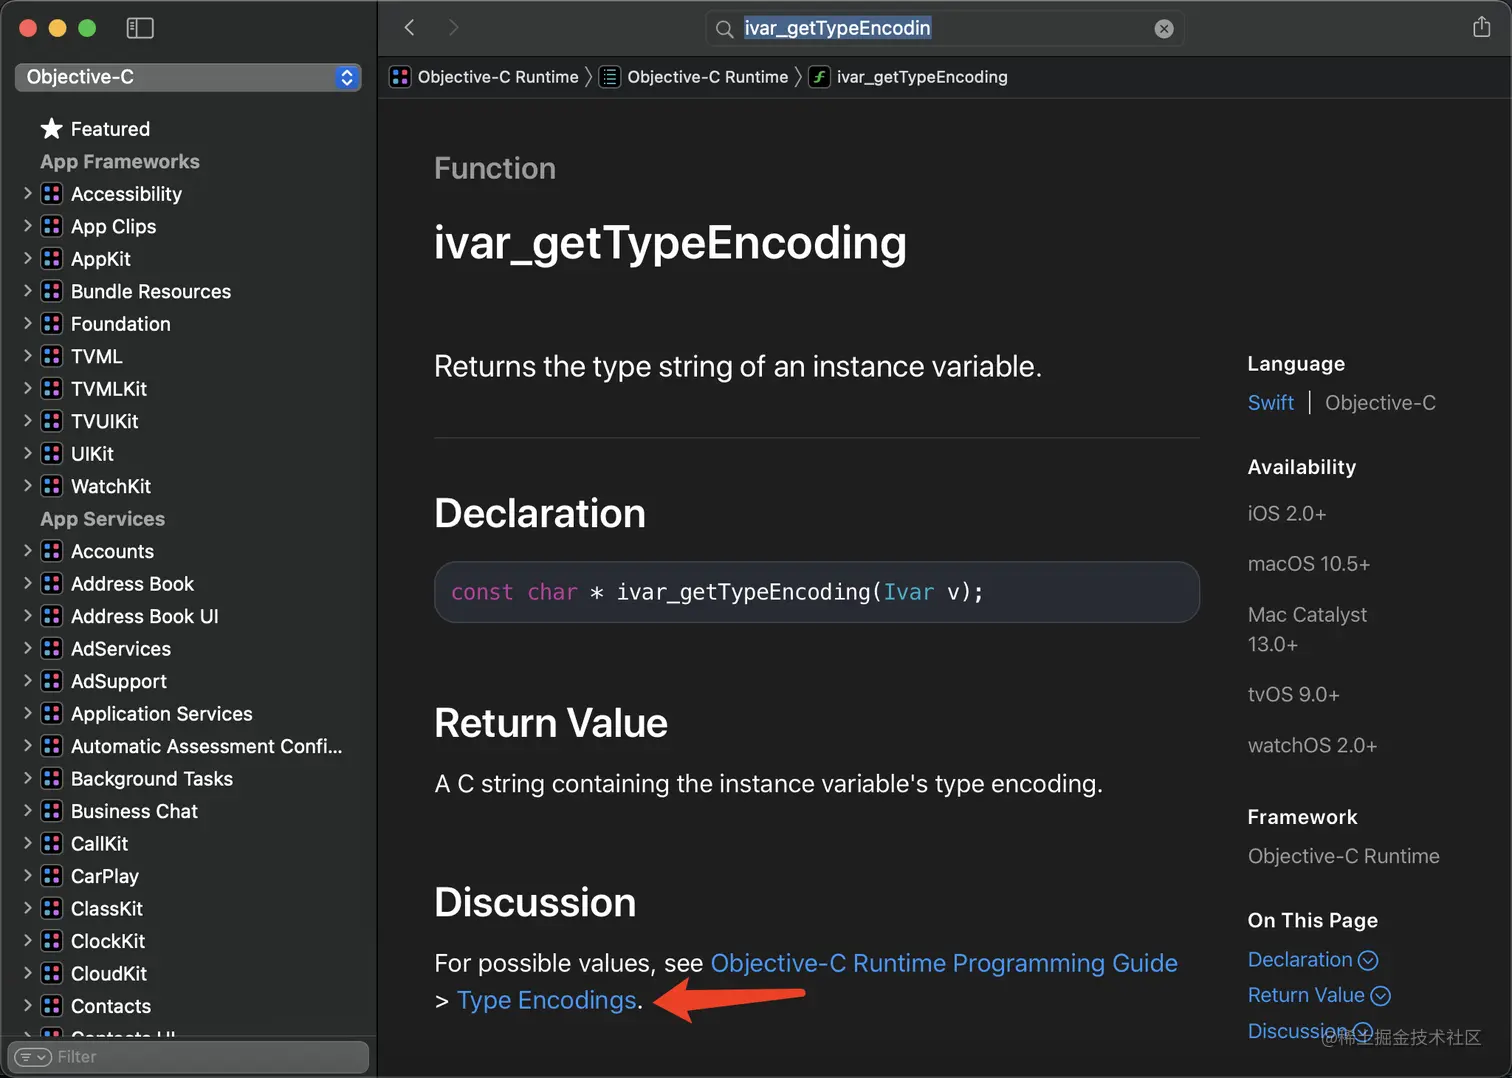Viewport: 1512px width, 1078px height.
Task: Click the search magnifier icon
Action: (725, 29)
